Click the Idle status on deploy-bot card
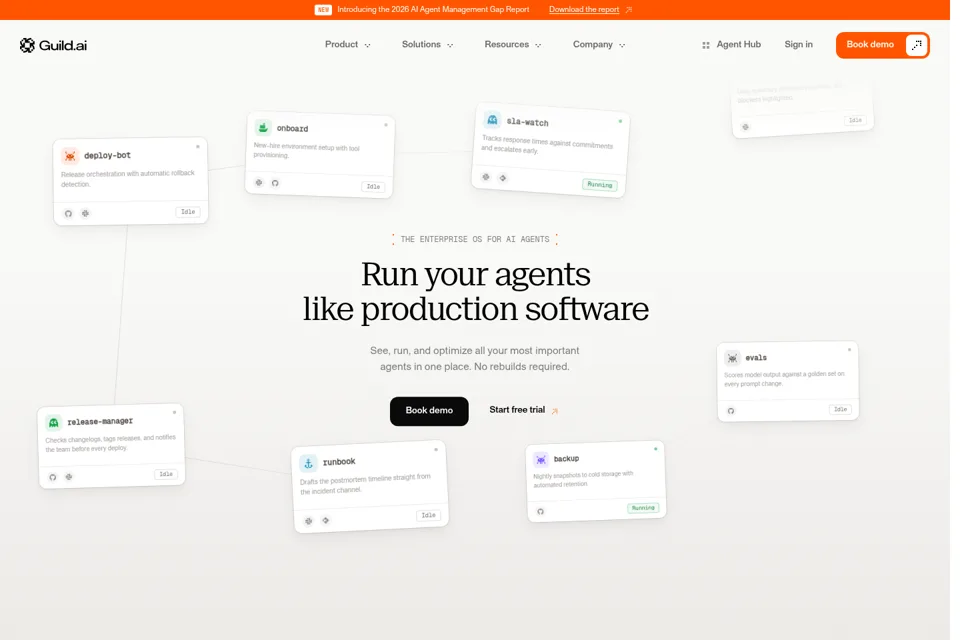The height and width of the screenshot is (640, 960). (x=188, y=212)
